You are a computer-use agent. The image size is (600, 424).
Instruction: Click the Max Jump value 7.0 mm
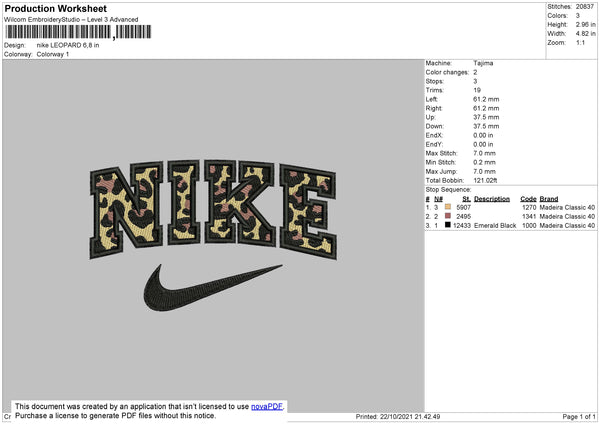coord(484,171)
